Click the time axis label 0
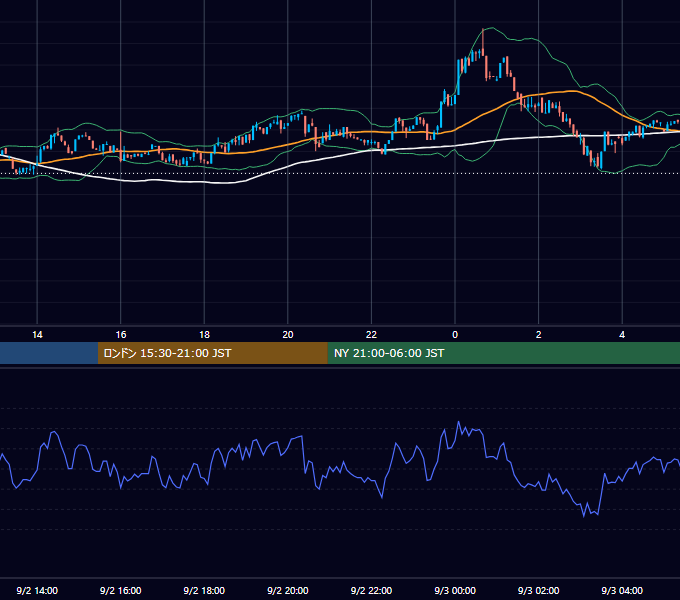This screenshot has width=680, height=600. coord(455,335)
